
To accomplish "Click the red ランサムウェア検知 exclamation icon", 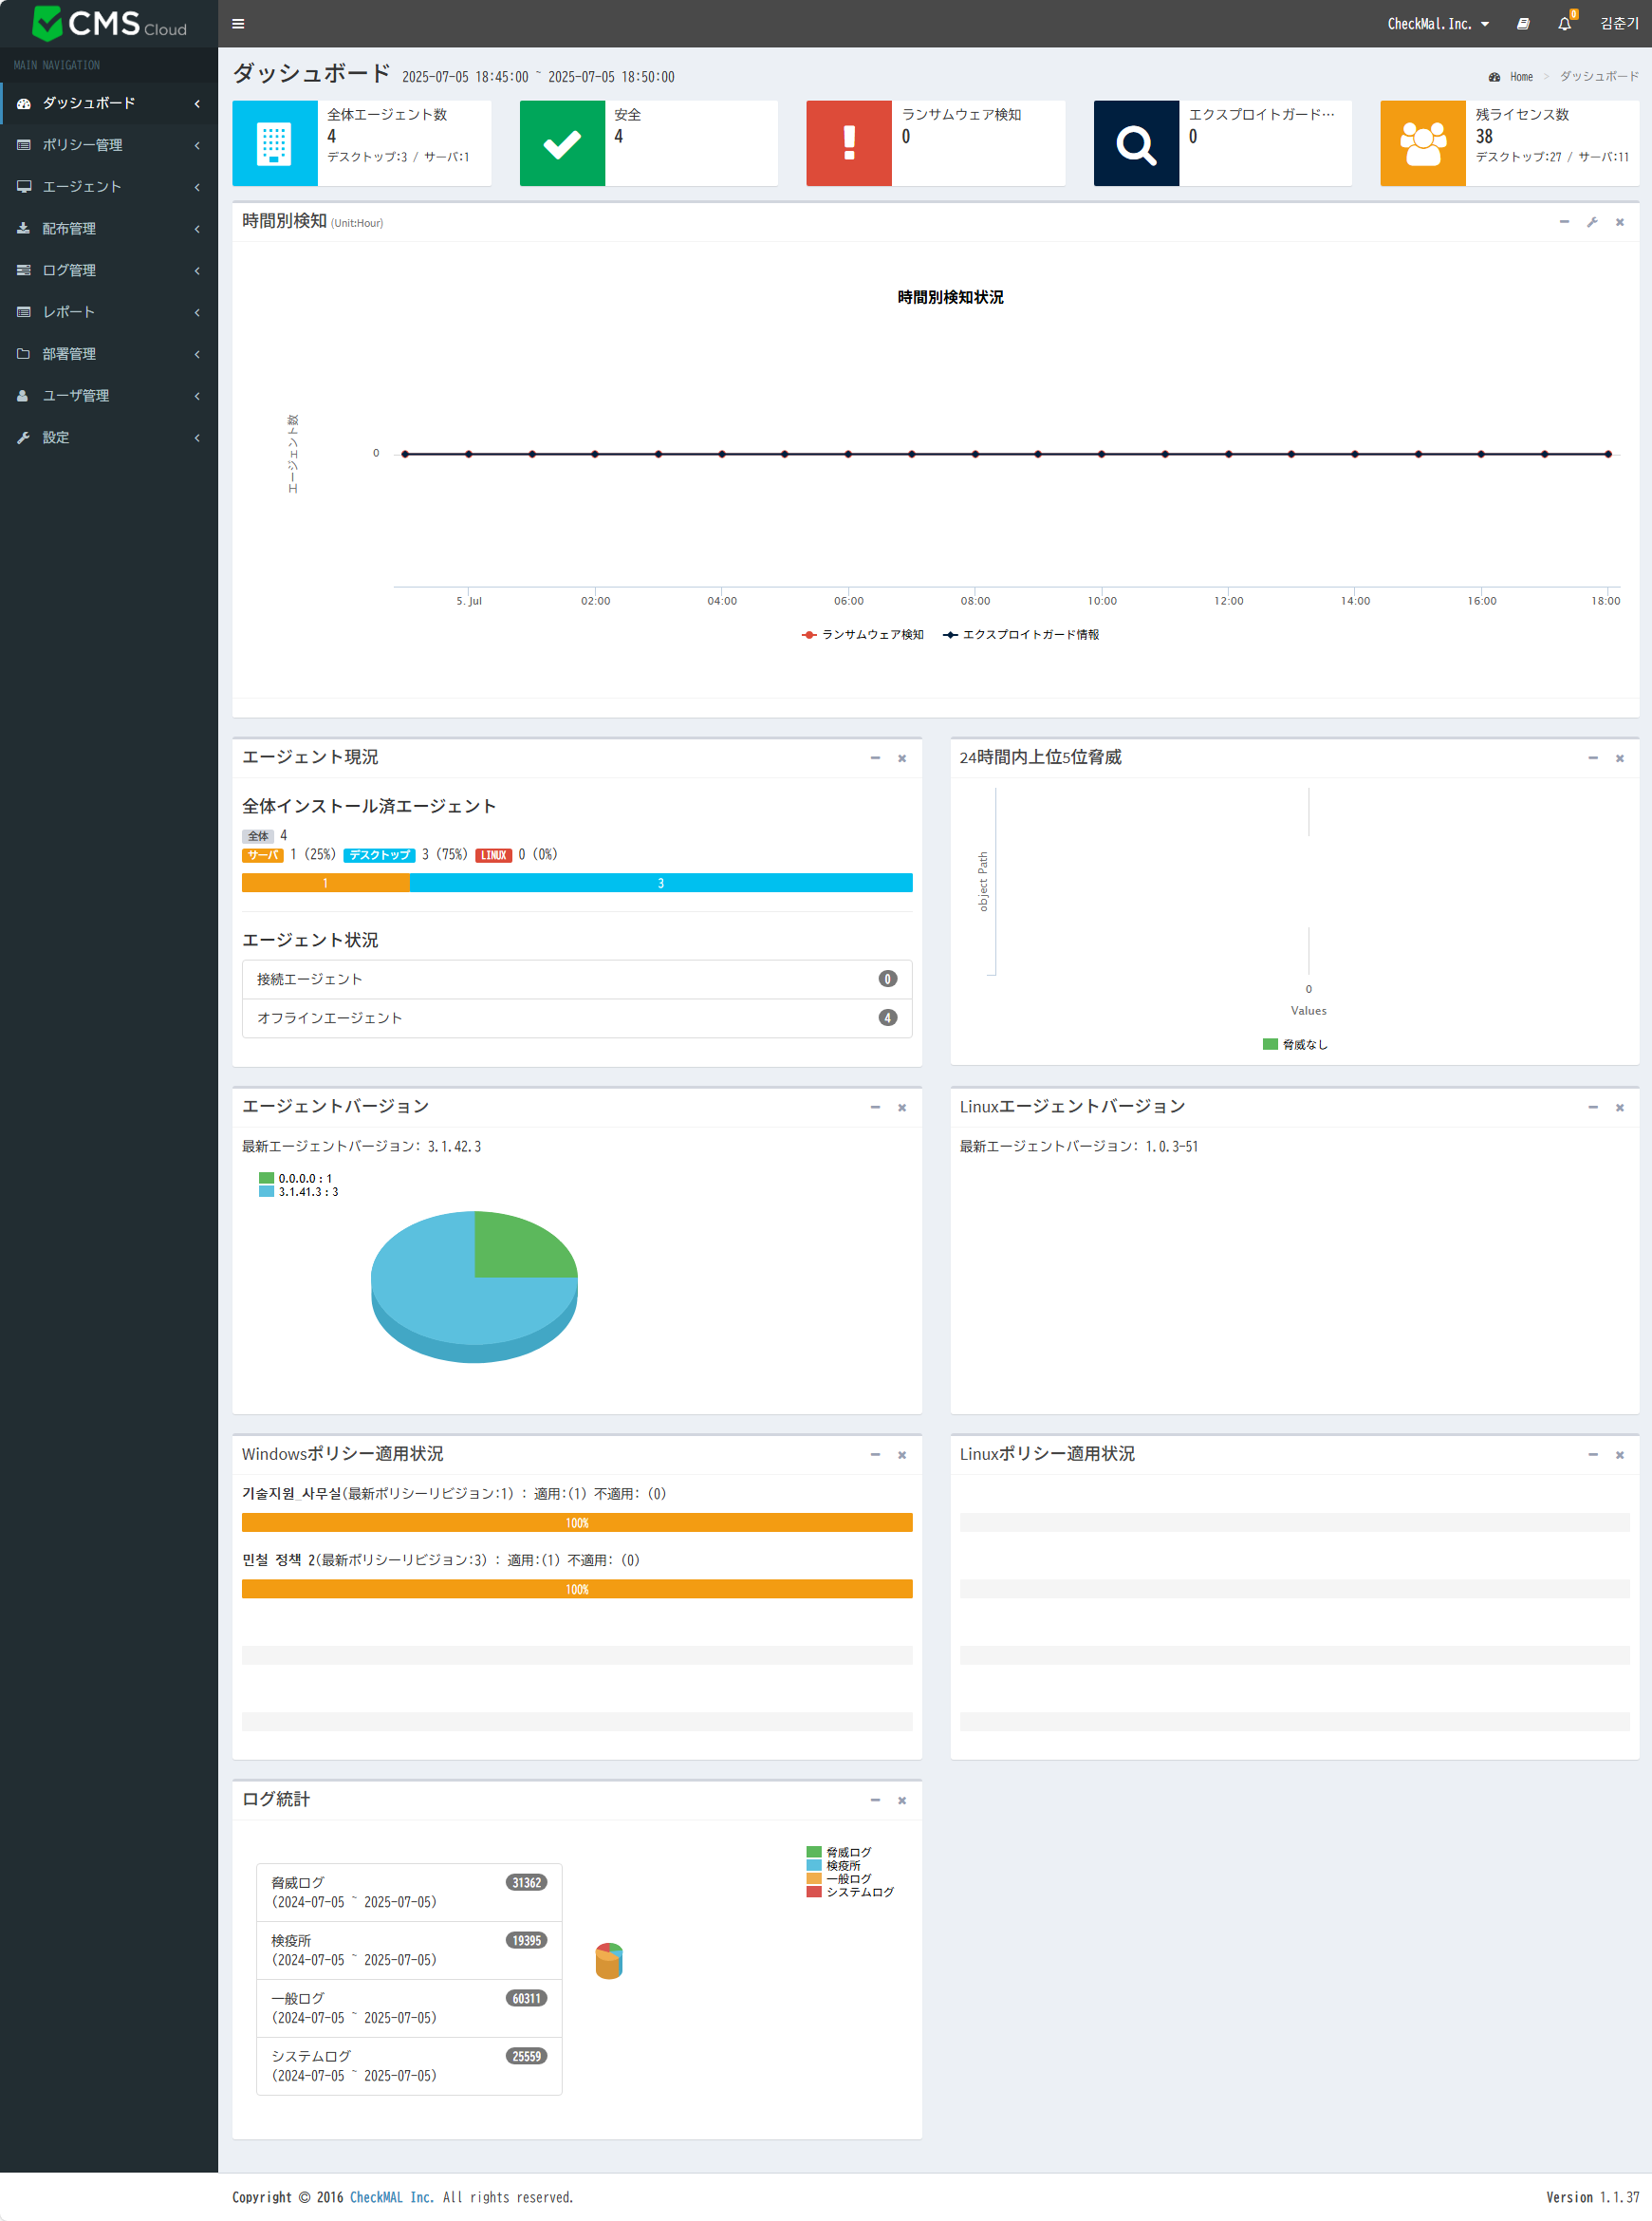I will (848, 143).
